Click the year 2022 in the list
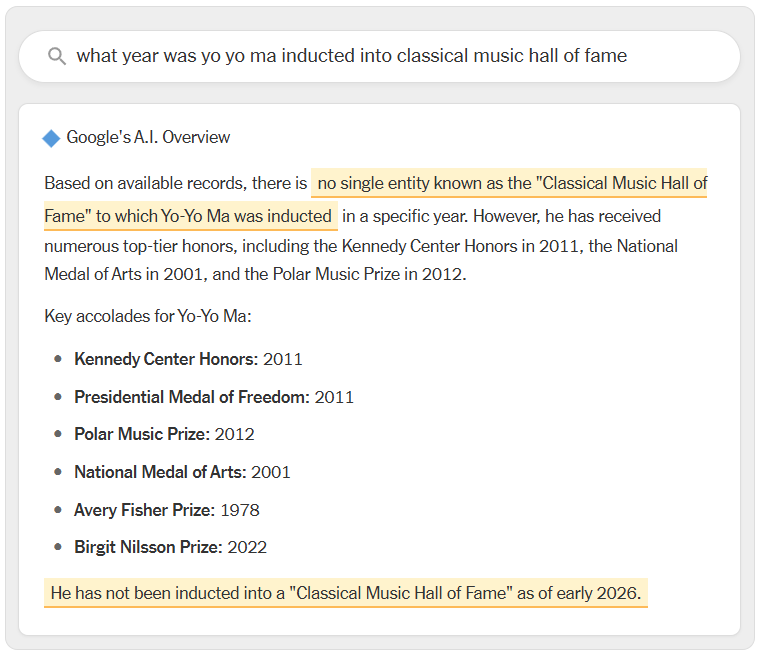The width and height of the screenshot is (758, 654). click(x=247, y=547)
